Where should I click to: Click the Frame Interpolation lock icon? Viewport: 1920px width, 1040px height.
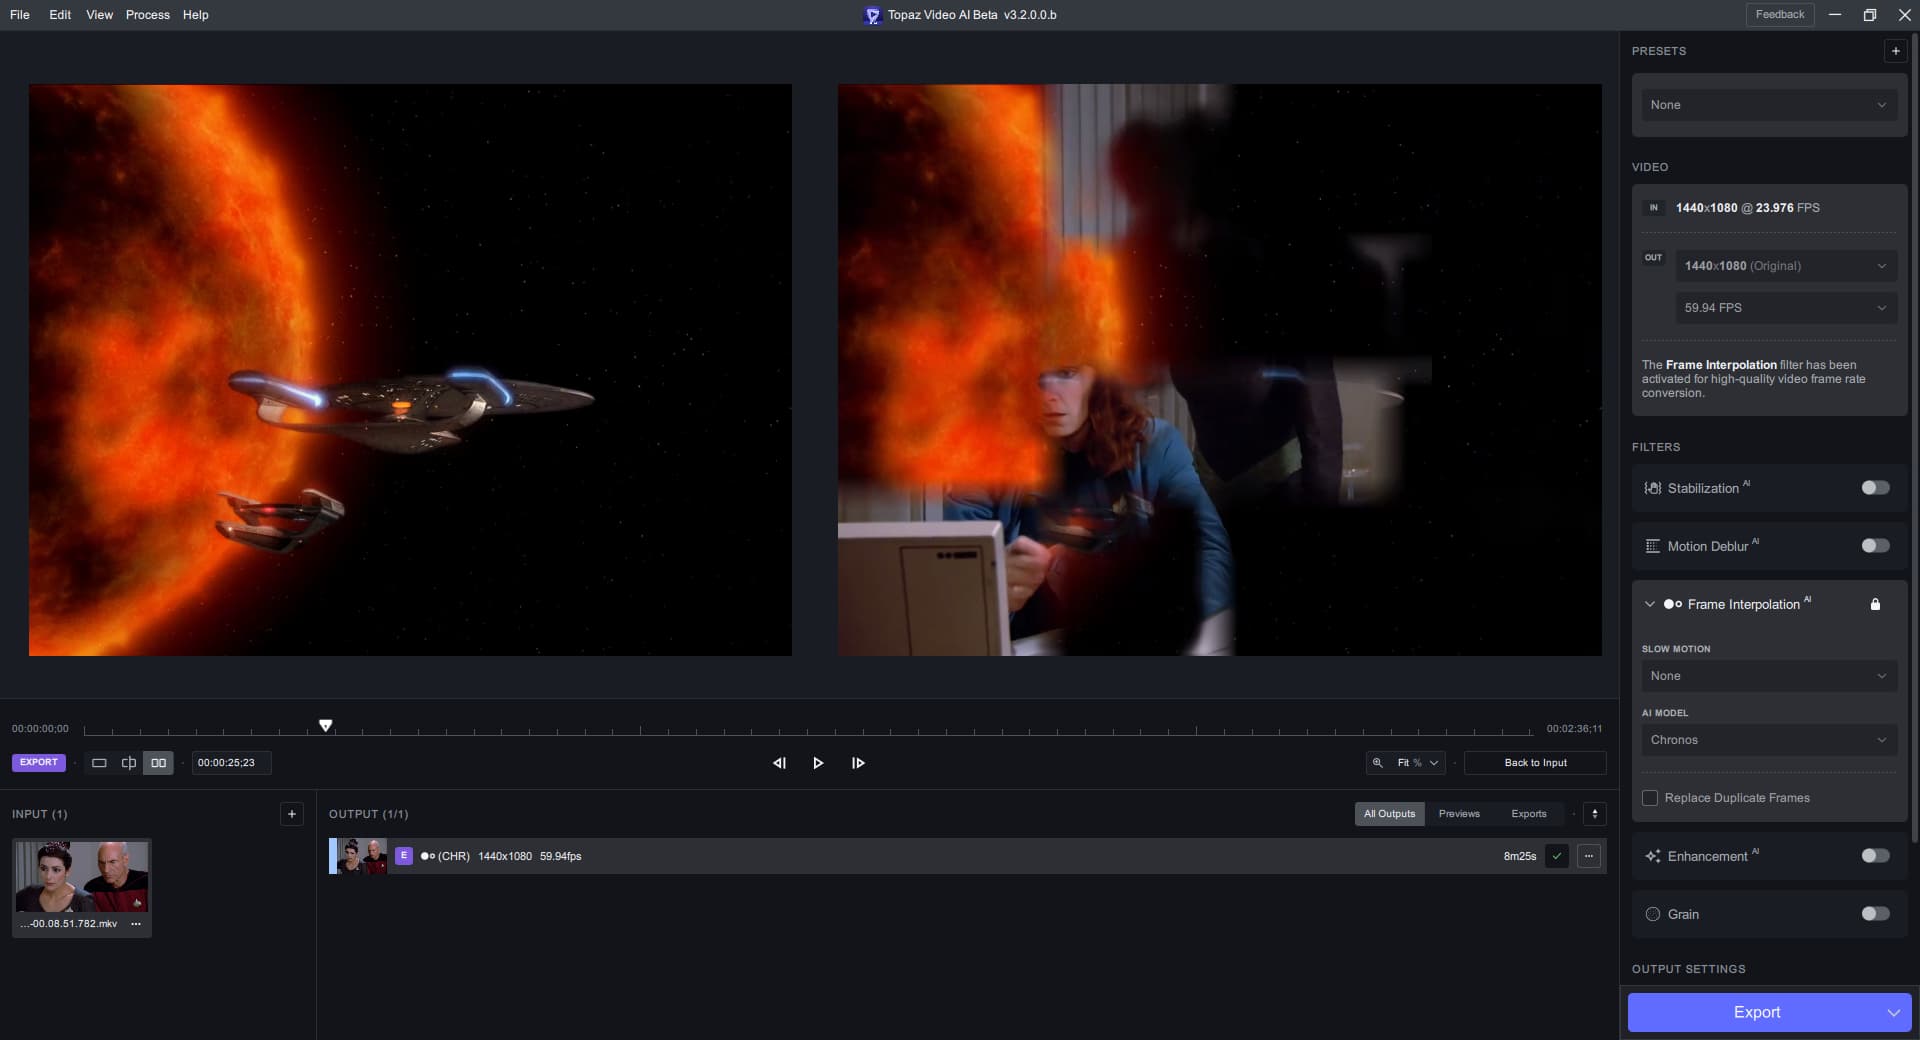tap(1875, 604)
